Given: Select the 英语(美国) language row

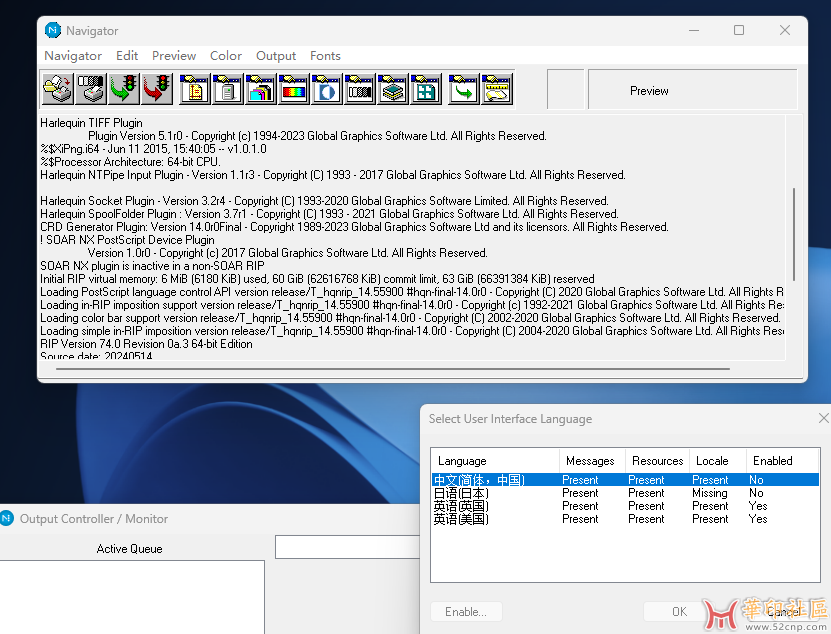Looking at the screenshot, I should [x=625, y=519].
